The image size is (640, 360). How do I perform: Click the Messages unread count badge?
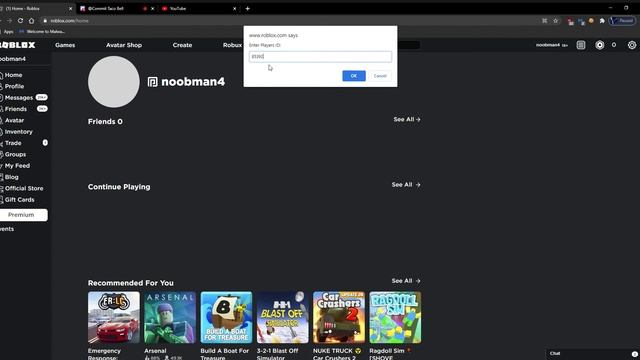42,98
